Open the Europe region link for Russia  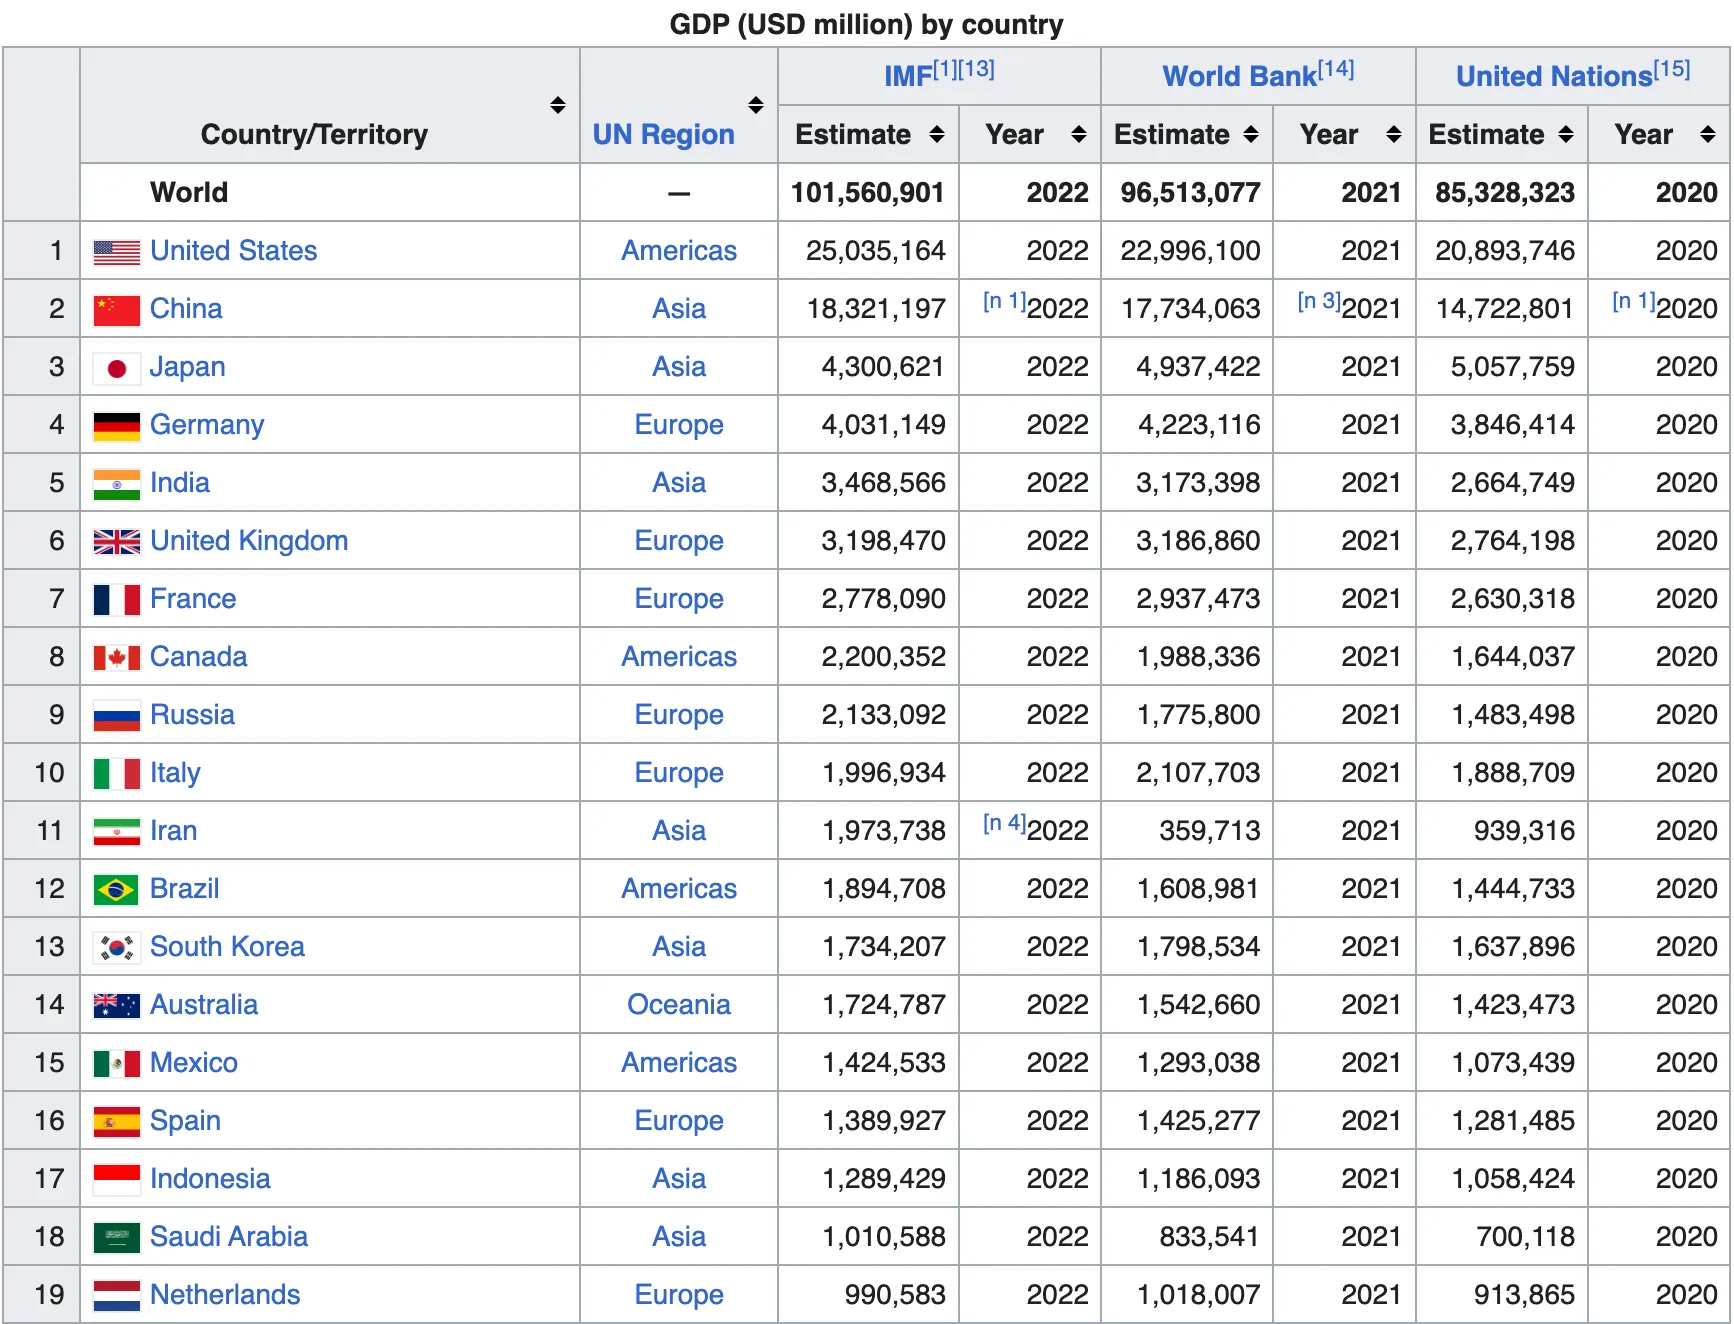click(x=679, y=715)
